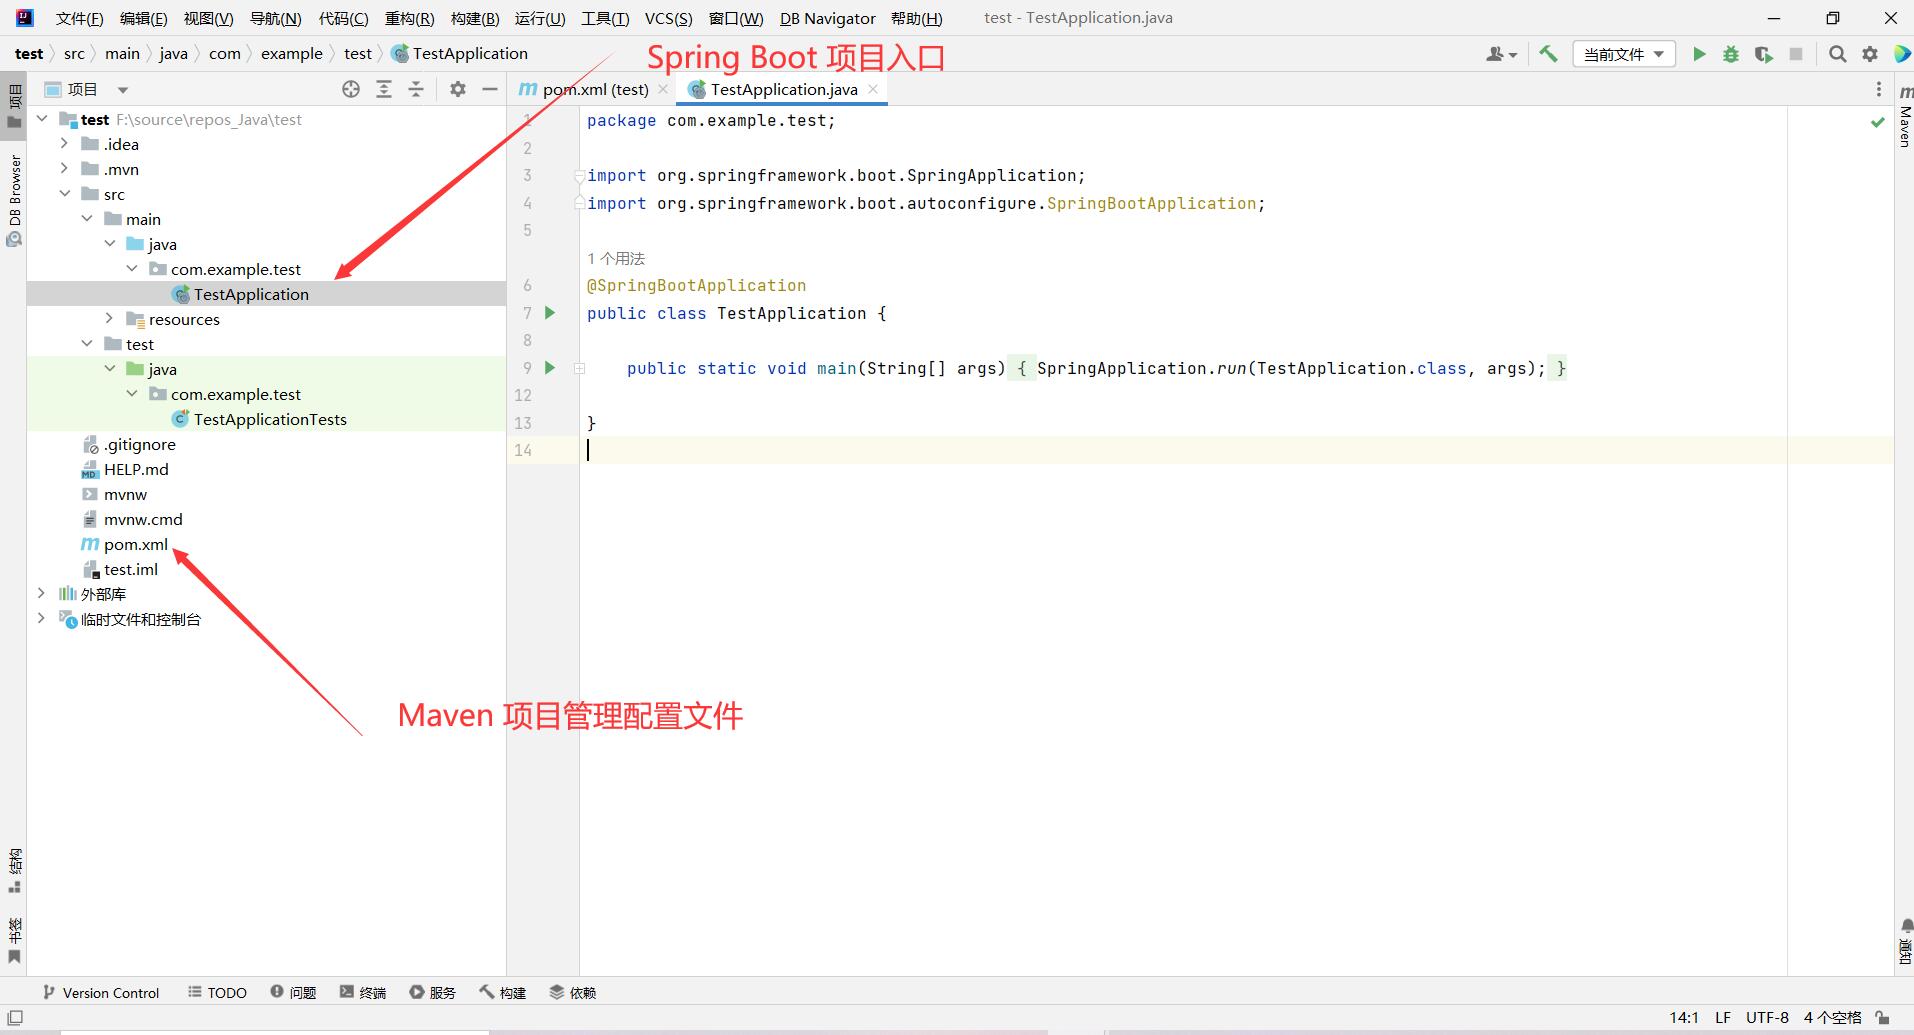Toggle the read-only lock icon in the status bar
Viewport: 1914px width, 1035px height.
coord(1882,1017)
